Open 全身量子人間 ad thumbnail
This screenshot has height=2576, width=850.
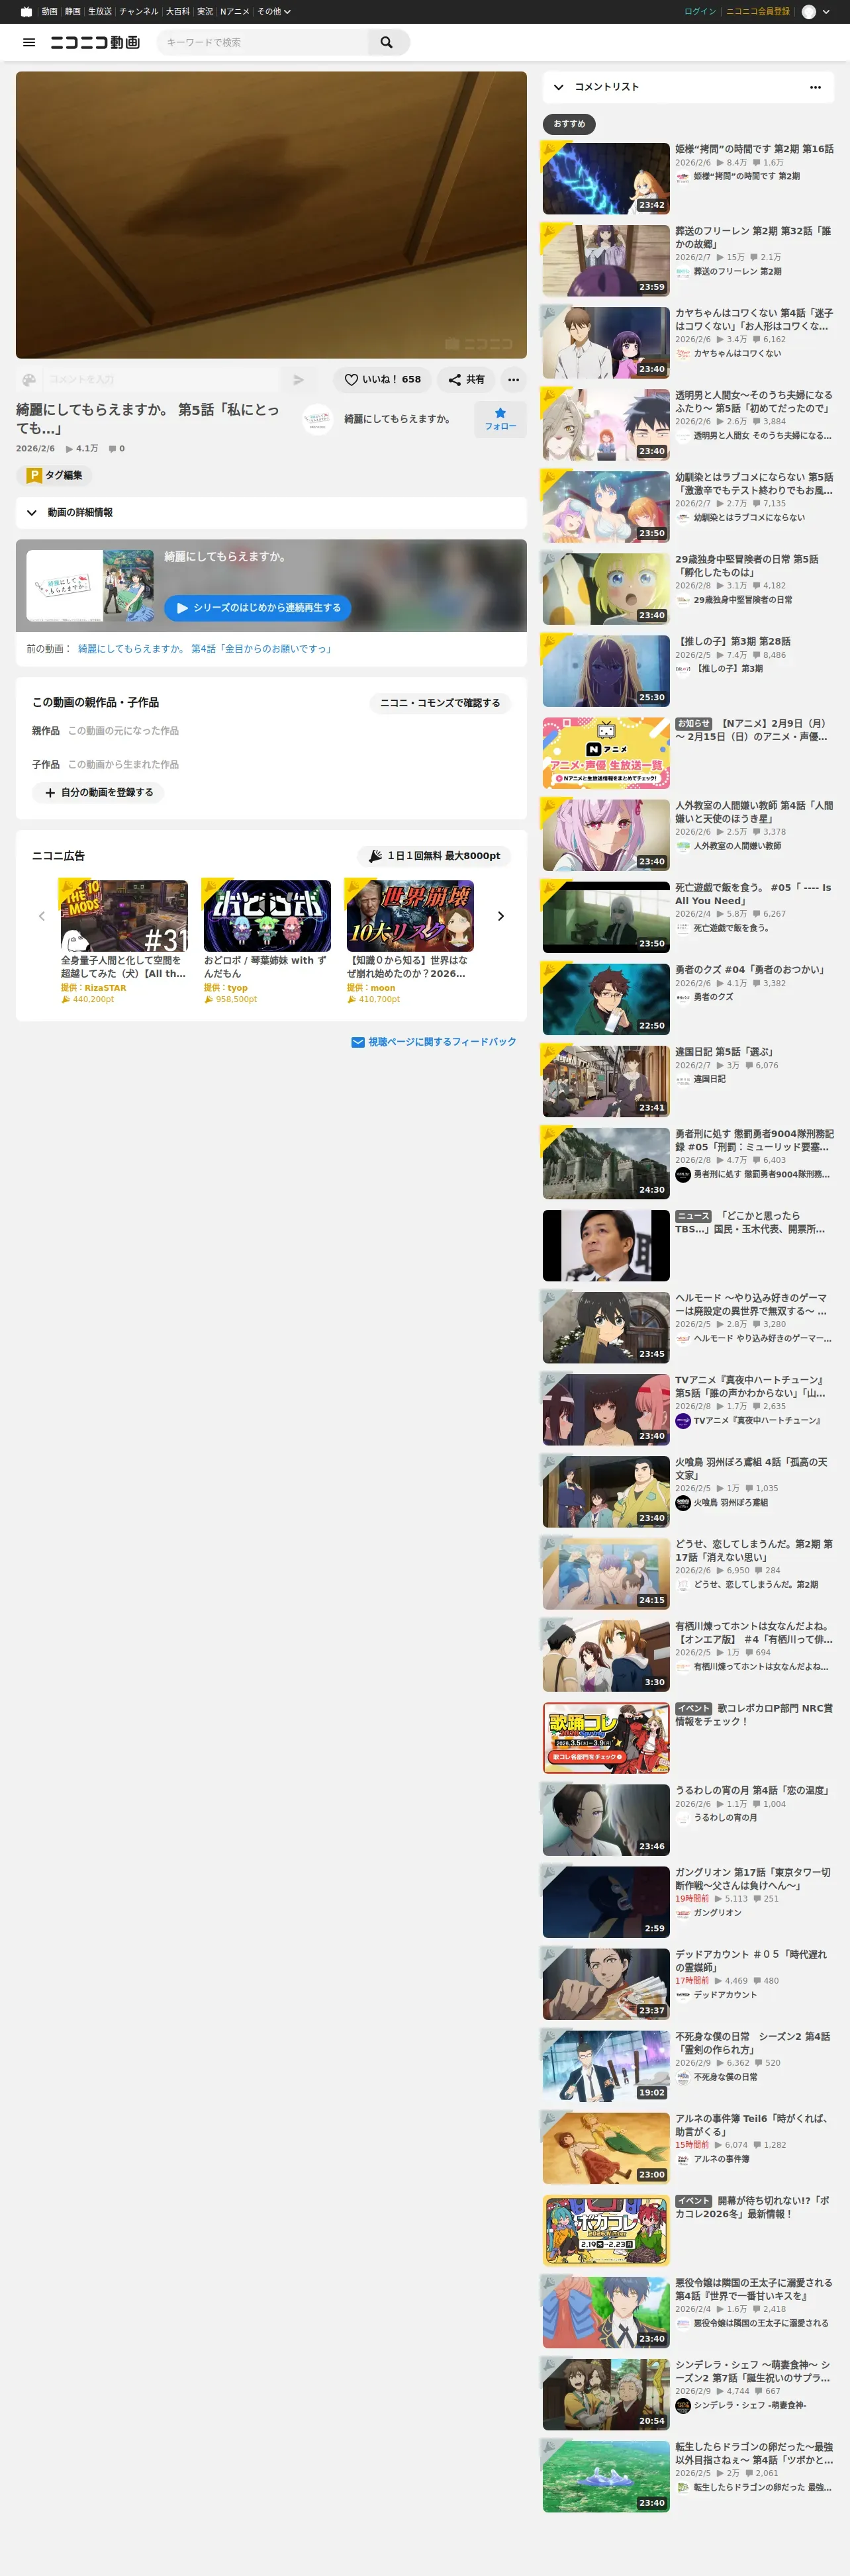click(x=124, y=916)
